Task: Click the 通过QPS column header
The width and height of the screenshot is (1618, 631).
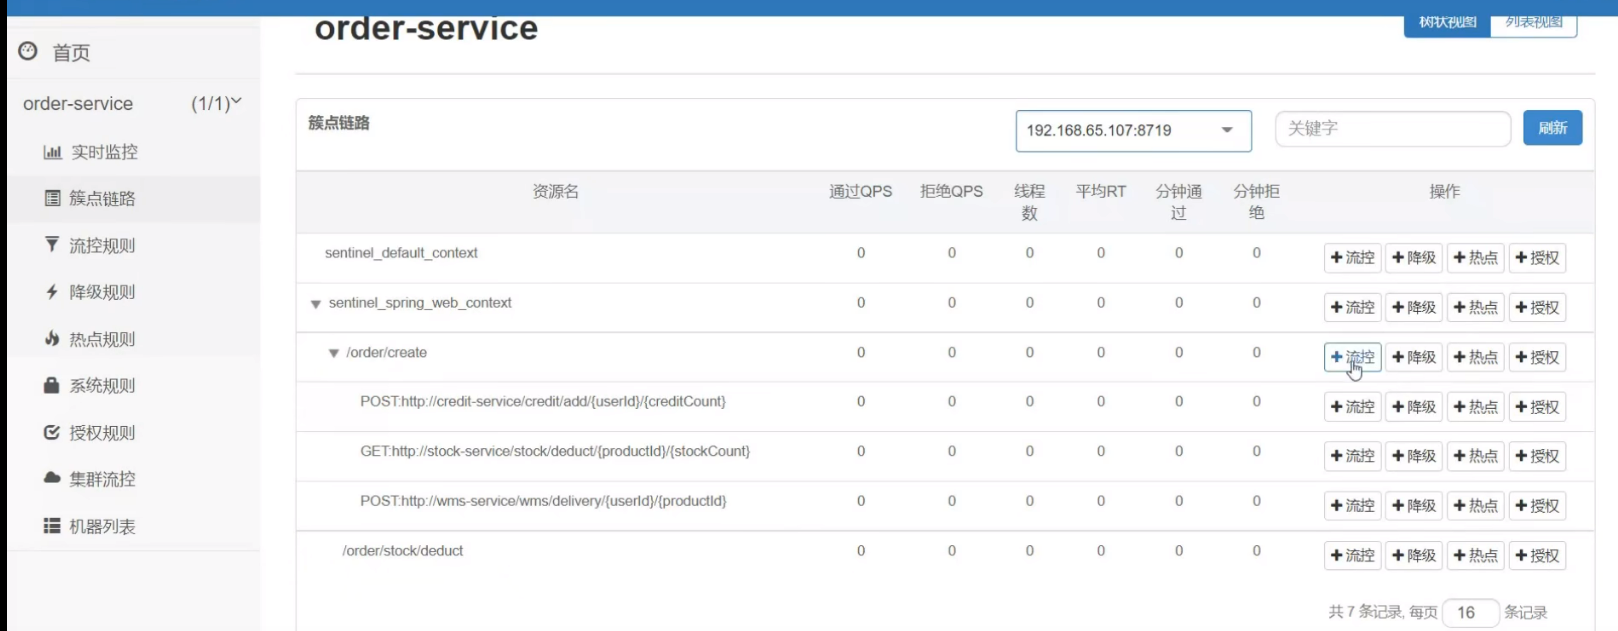Action: point(860,191)
